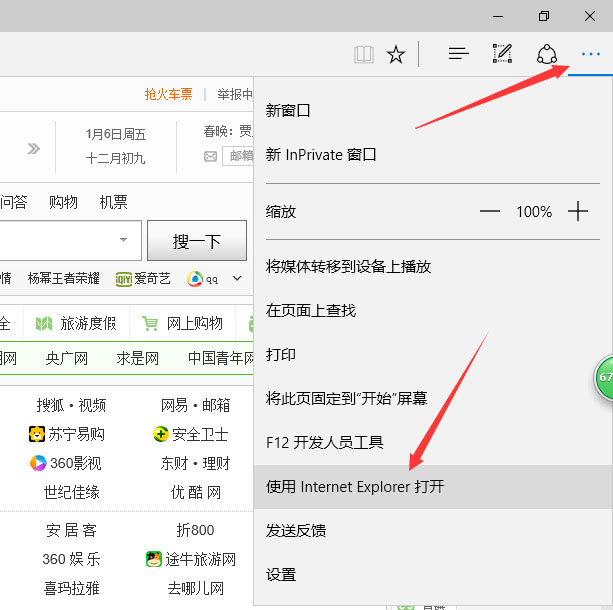Screen dimensions: 613x610
Task: Click the iQIYI logo icon
Action: (x=124, y=279)
